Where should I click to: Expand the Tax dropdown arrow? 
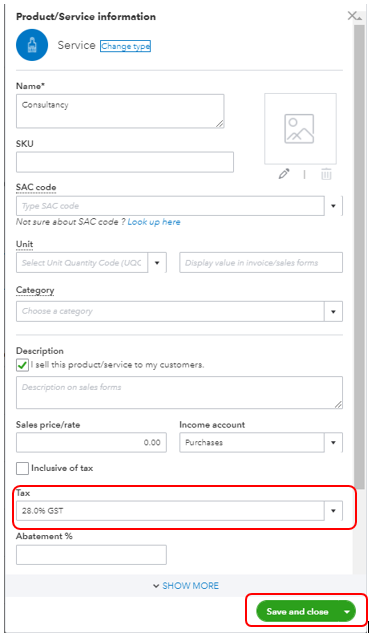(x=333, y=511)
